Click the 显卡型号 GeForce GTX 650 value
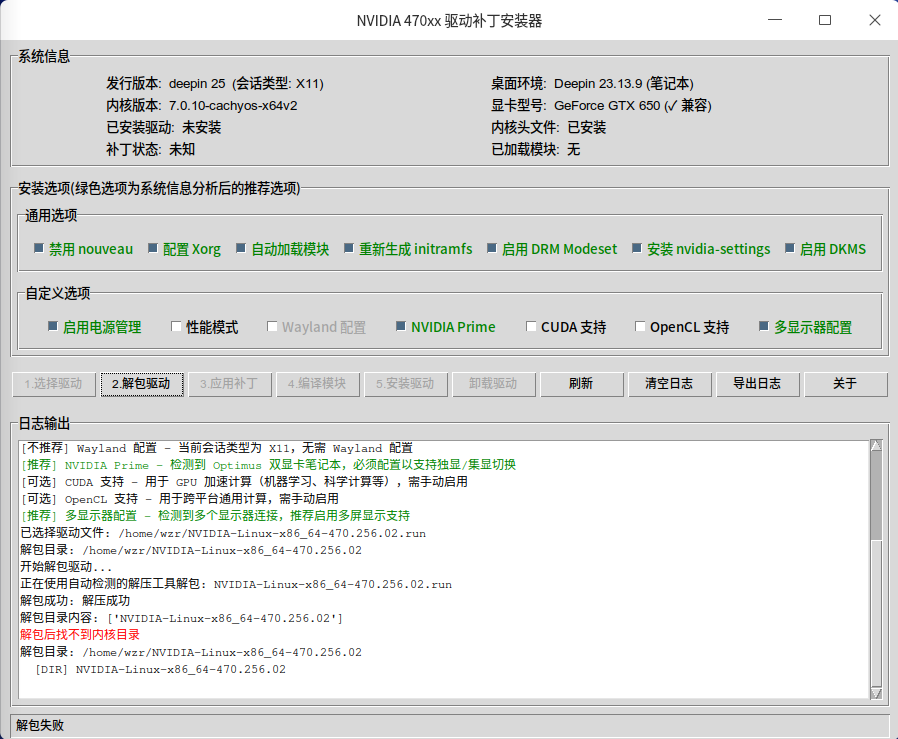The height and width of the screenshot is (739, 898). click(x=633, y=105)
